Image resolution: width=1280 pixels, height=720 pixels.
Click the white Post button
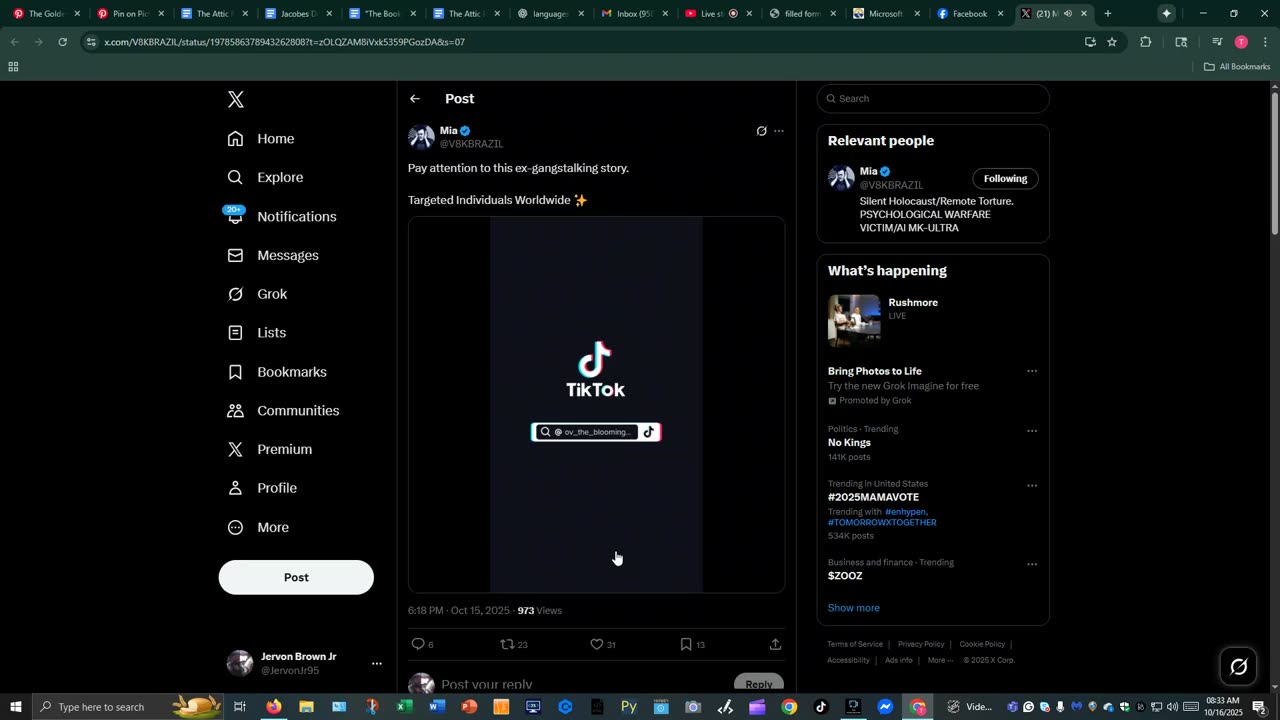pyautogui.click(x=296, y=577)
